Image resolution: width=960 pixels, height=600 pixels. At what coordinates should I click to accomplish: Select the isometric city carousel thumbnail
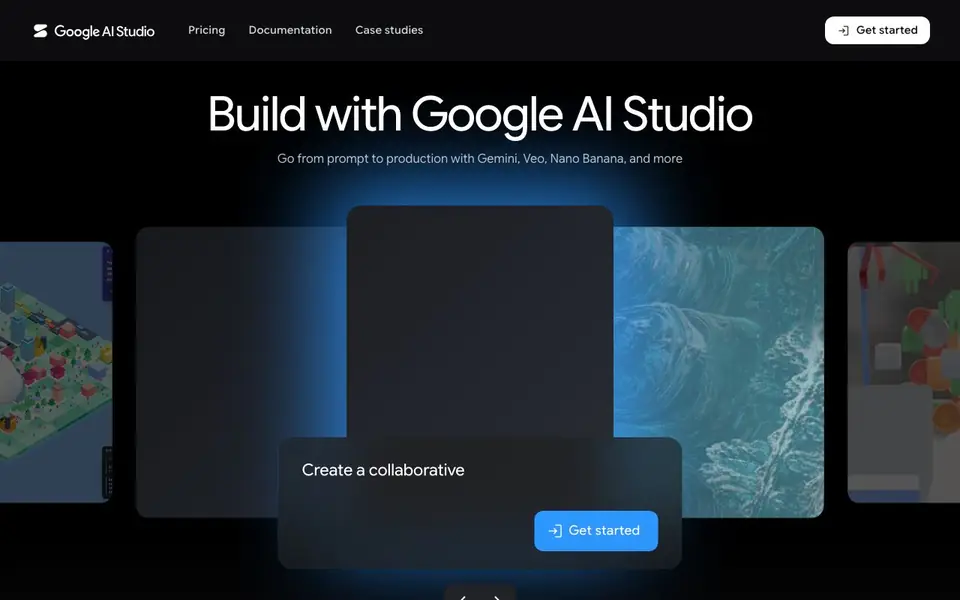tap(56, 372)
